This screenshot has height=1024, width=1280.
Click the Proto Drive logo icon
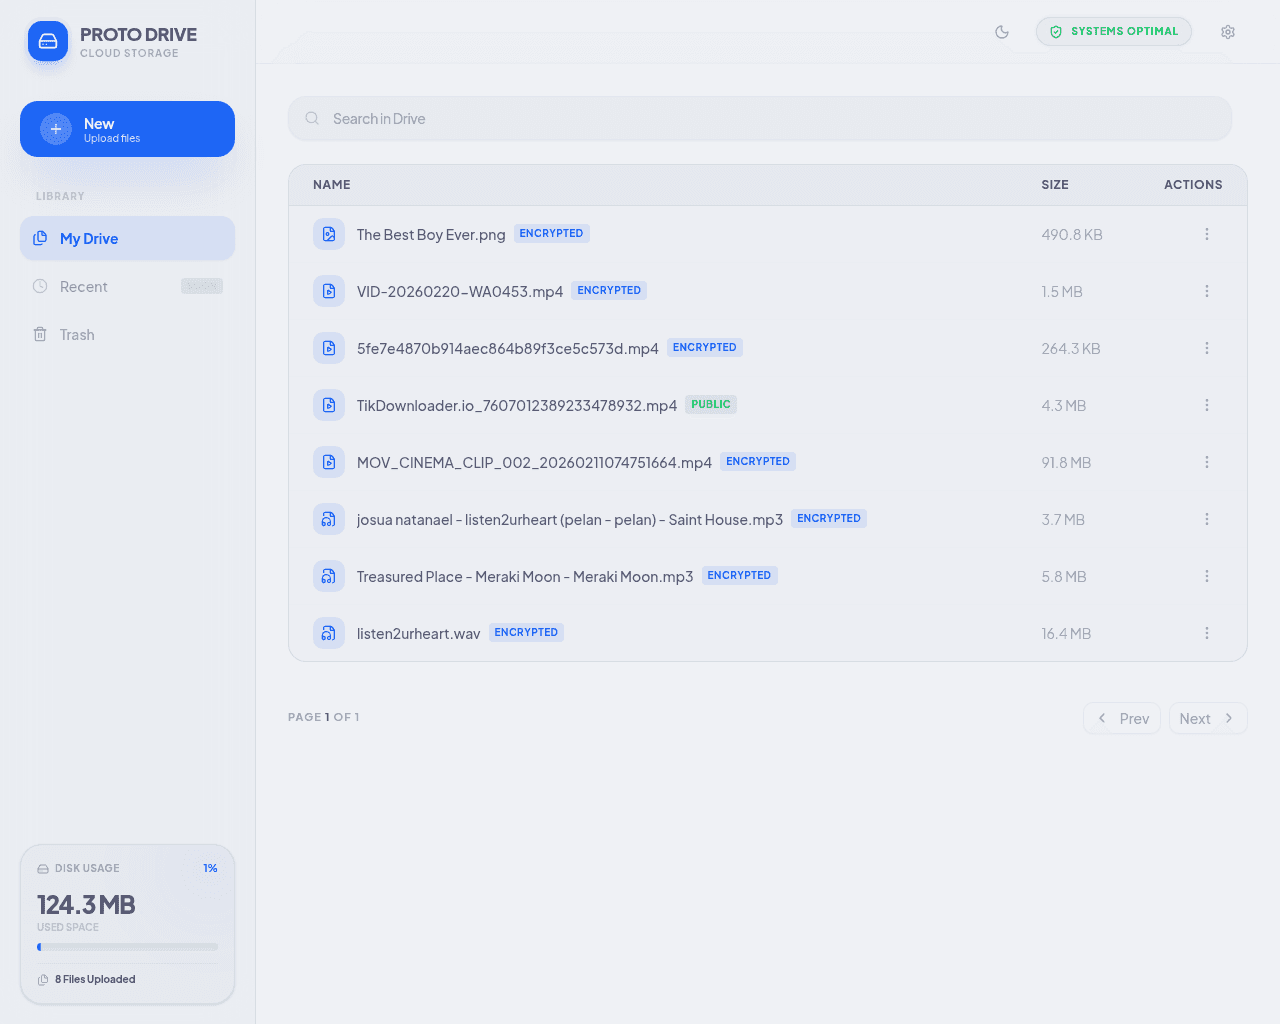click(48, 42)
